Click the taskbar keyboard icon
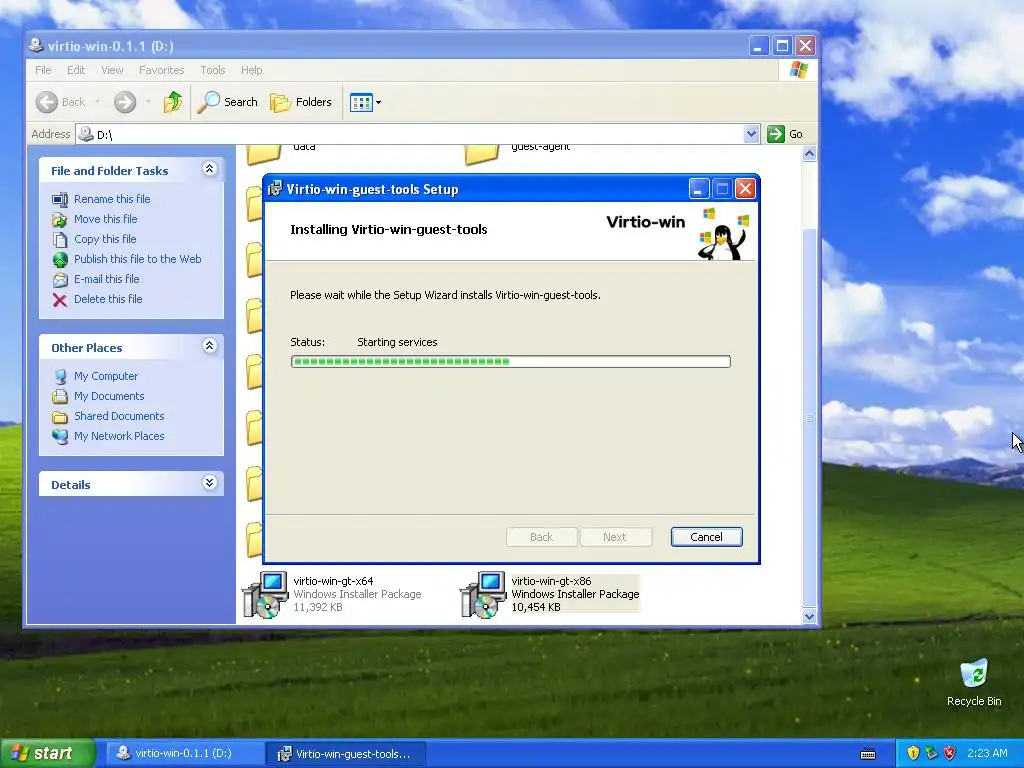 click(x=868, y=754)
